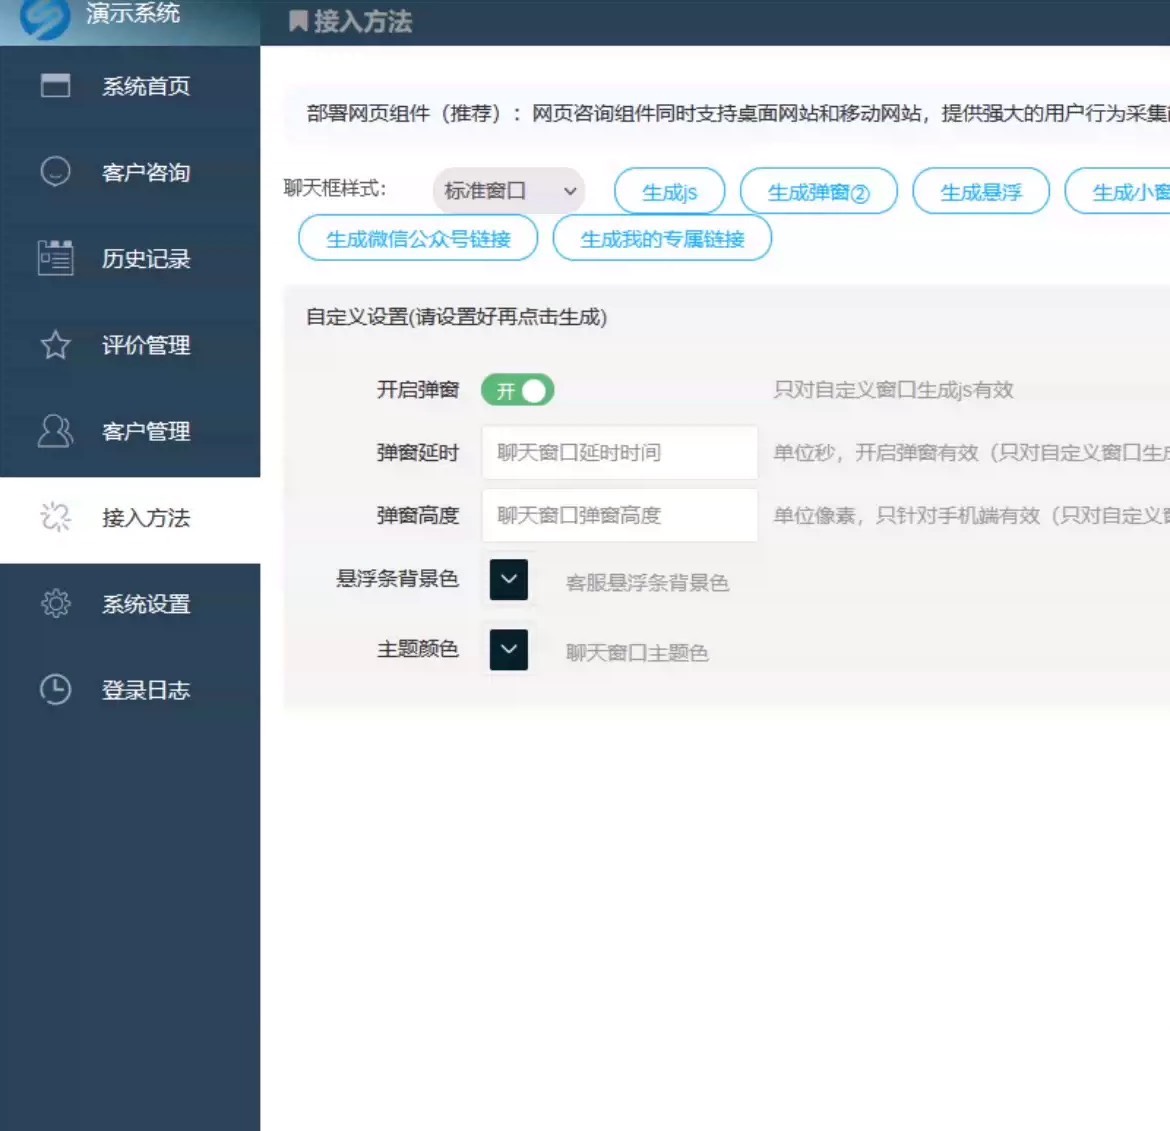1170x1131 pixels.
Task: Open 历史记录 sidebar entry
Action: point(130,259)
